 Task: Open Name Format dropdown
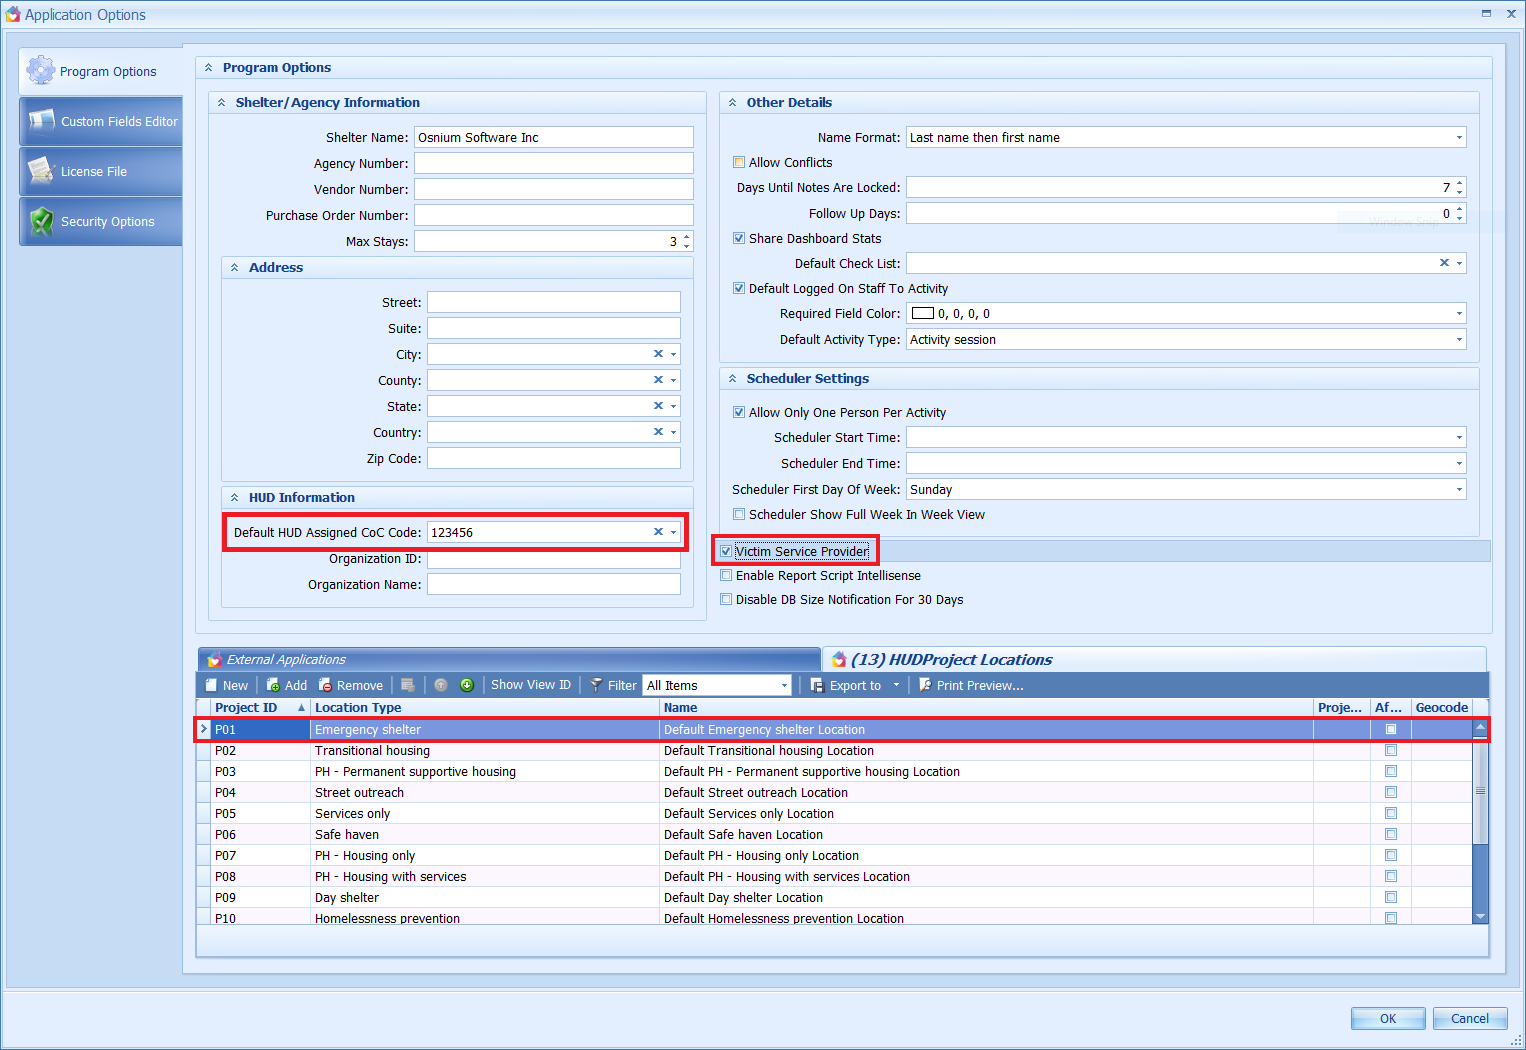coord(1459,137)
